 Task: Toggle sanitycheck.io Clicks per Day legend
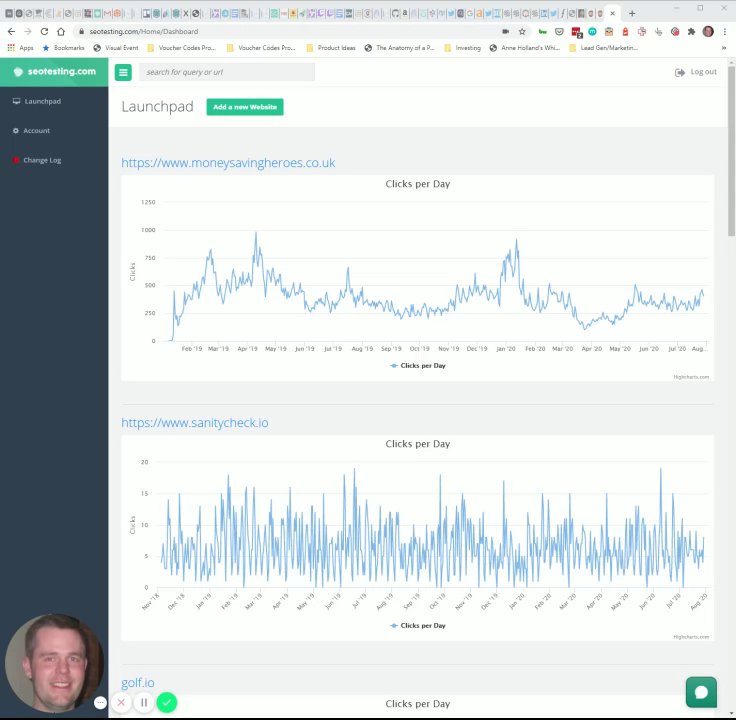(x=418, y=626)
